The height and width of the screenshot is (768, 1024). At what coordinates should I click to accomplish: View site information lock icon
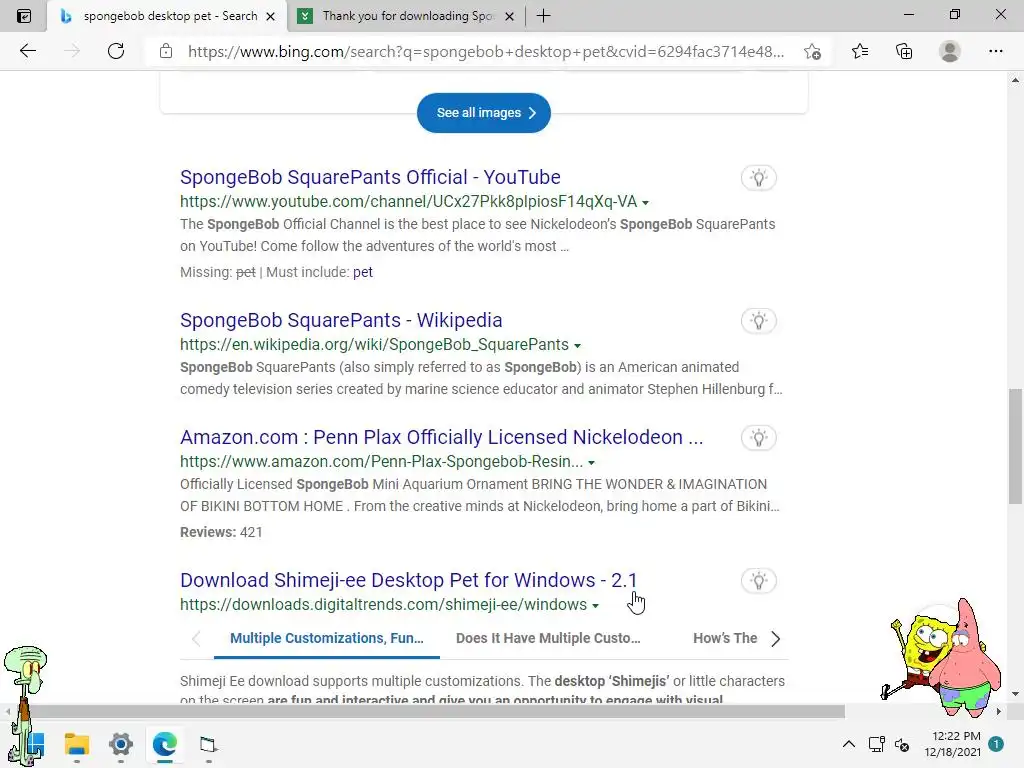pyautogui.click(x=166, y=51)
